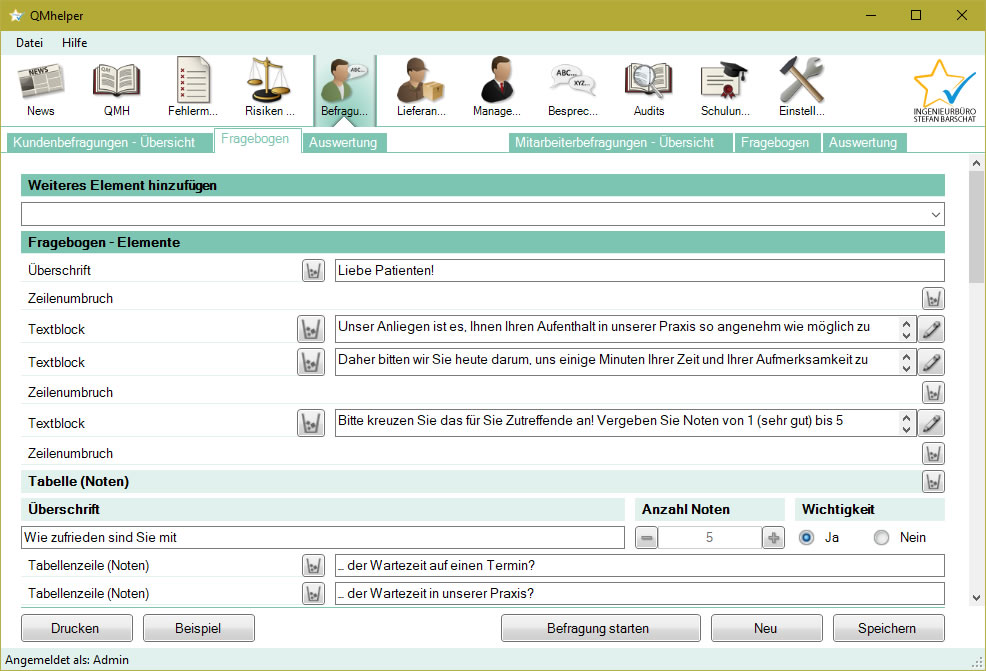Open the Datei menu
Viewport: 986px width, 671px height.
click(30, 43)
